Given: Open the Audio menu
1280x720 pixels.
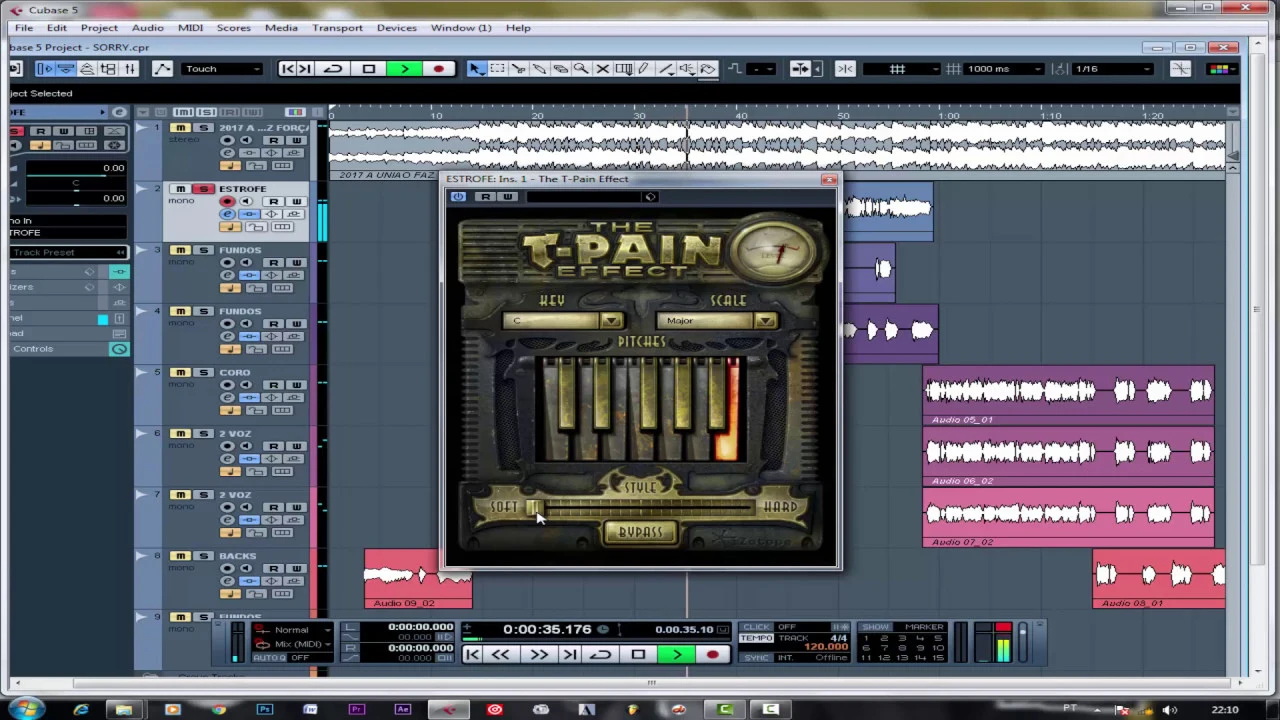Looking at the screenshot, I should (x=147, y=28).
